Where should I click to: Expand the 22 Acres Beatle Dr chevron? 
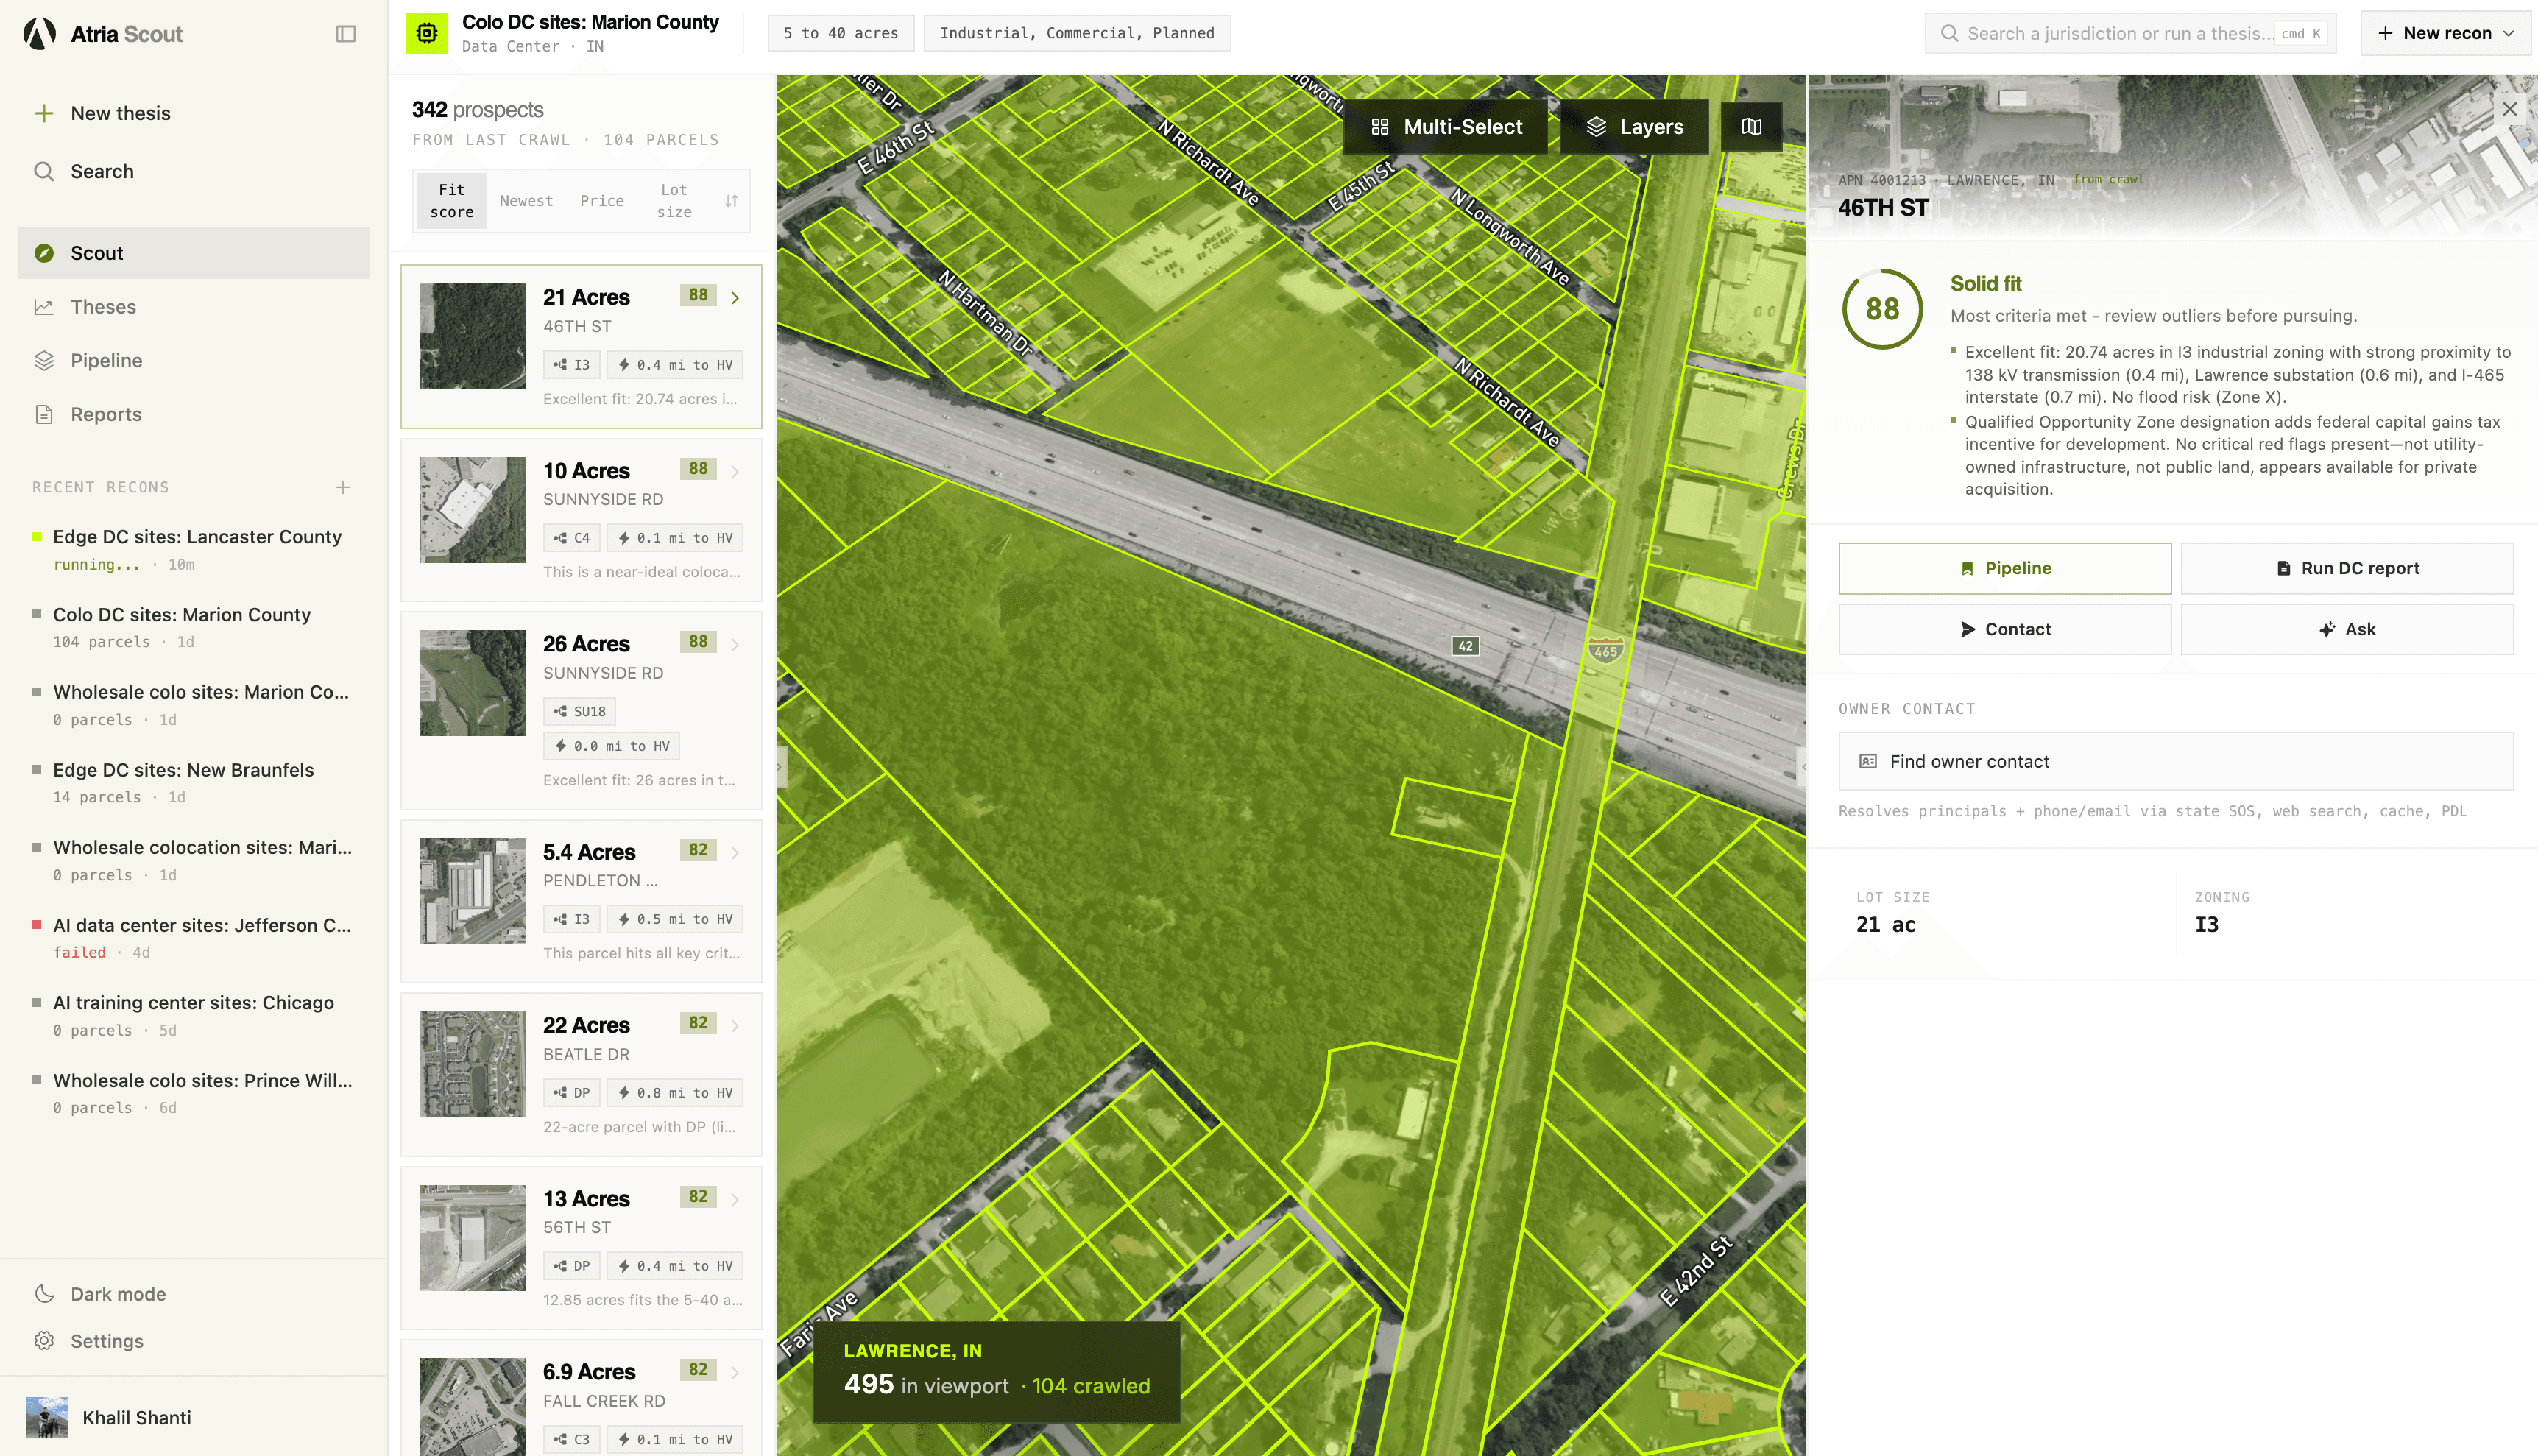[x=735, y=1026]
